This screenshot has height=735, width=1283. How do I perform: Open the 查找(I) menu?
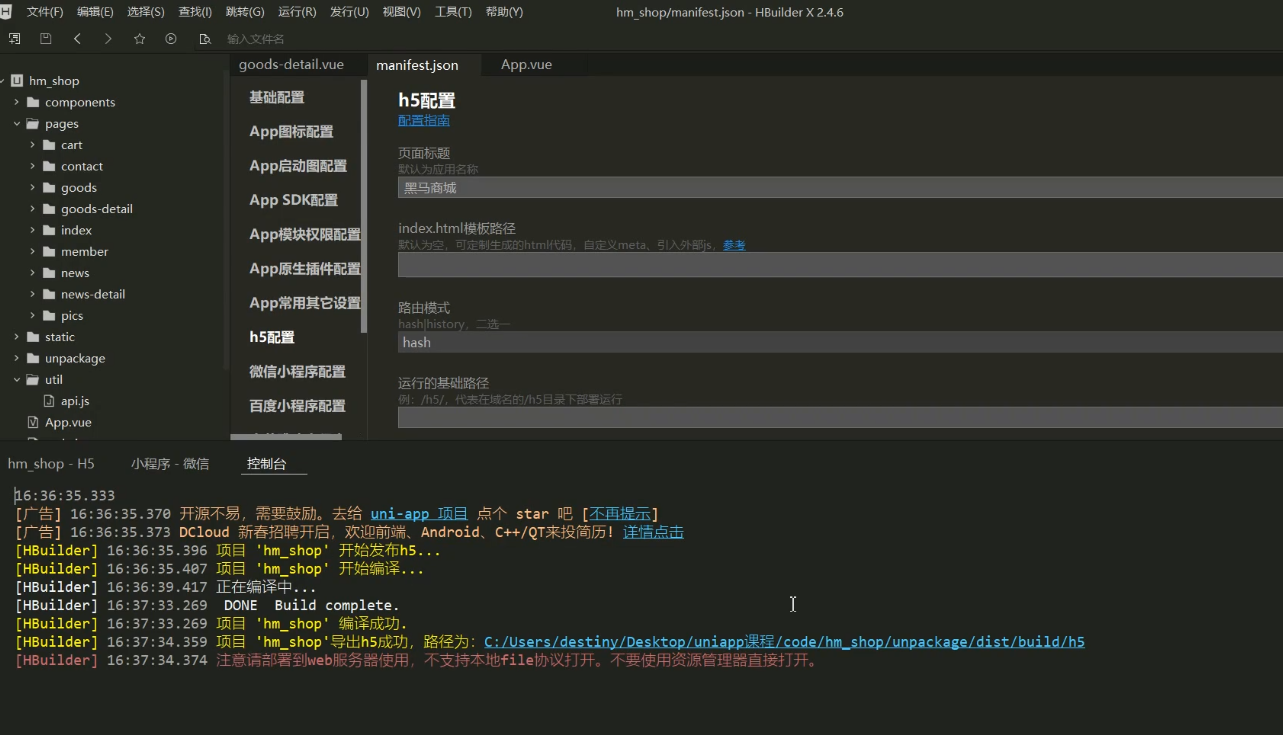click(x=195, y=12)
